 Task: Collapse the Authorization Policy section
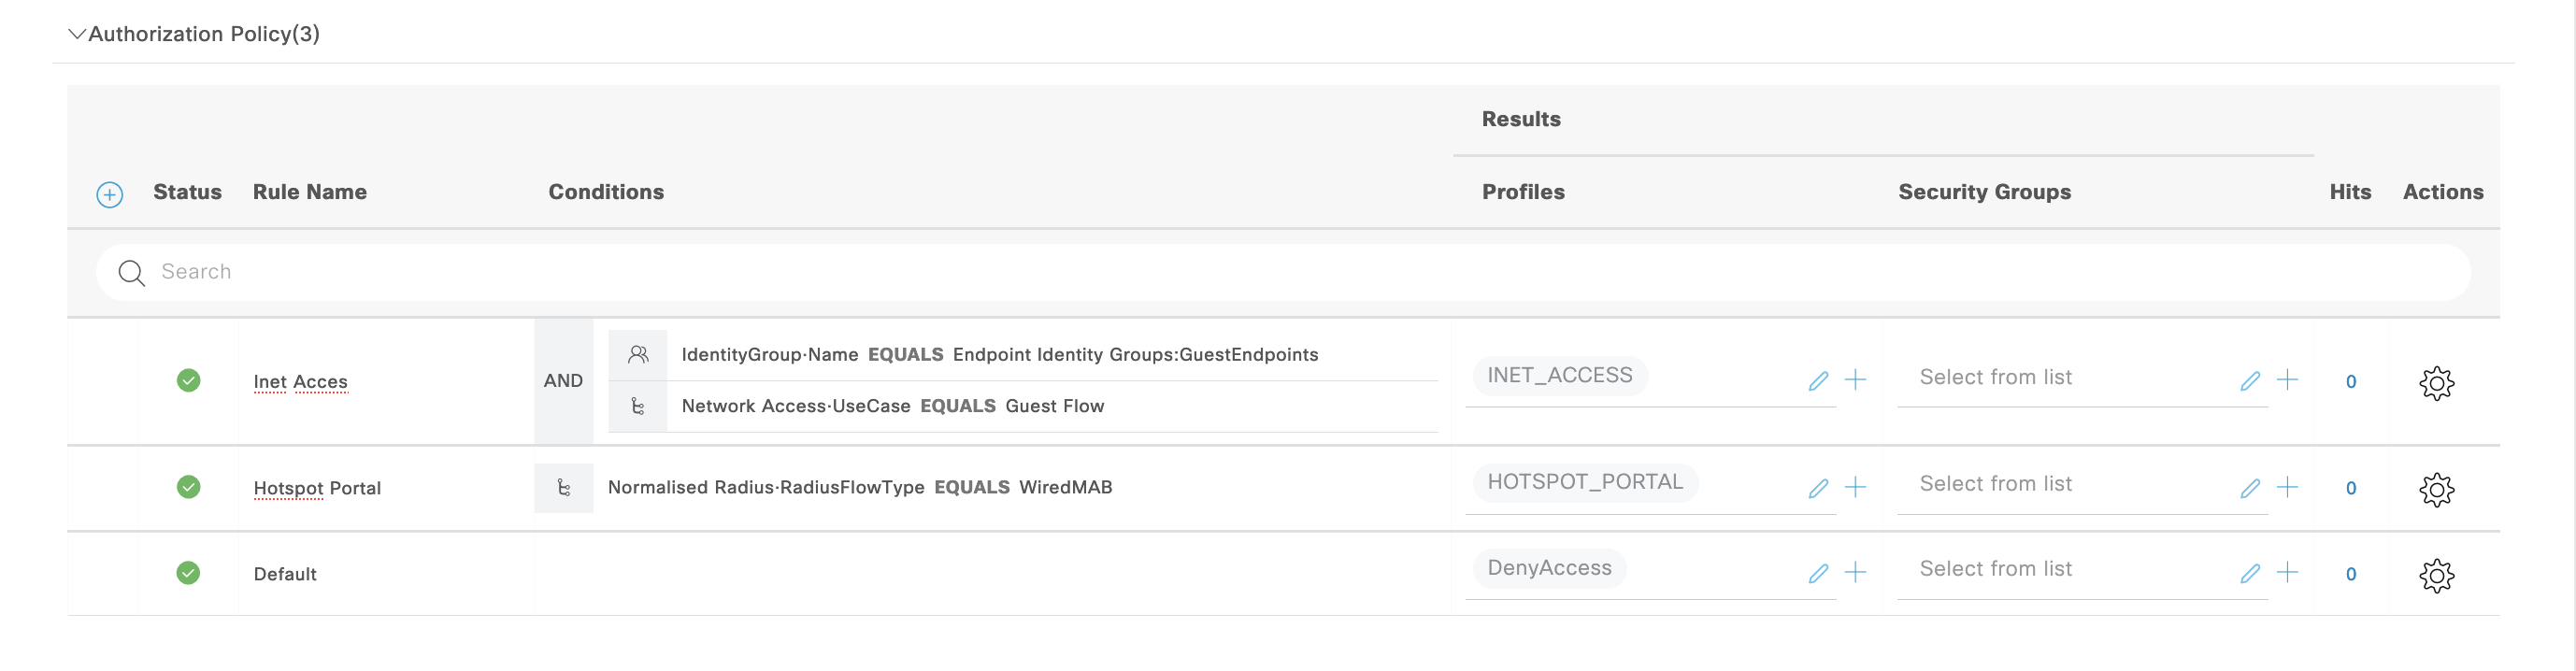click(76, 34)
